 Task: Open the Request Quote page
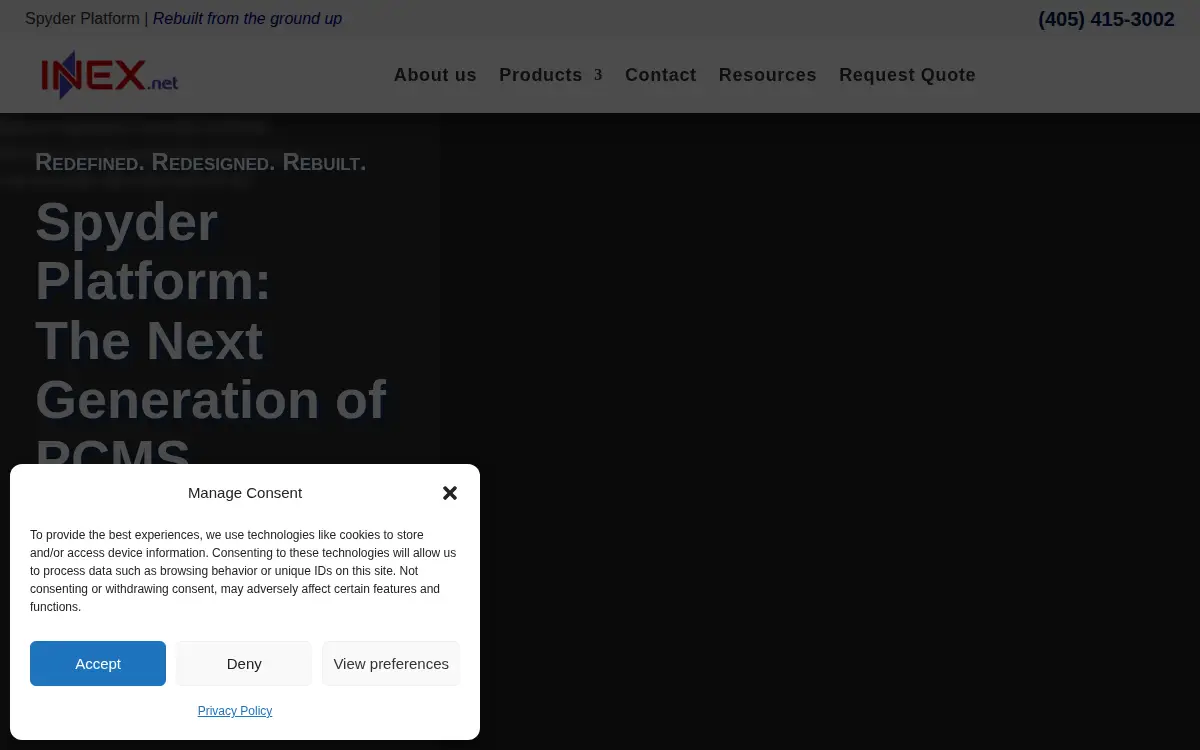(x=907, y=75)
